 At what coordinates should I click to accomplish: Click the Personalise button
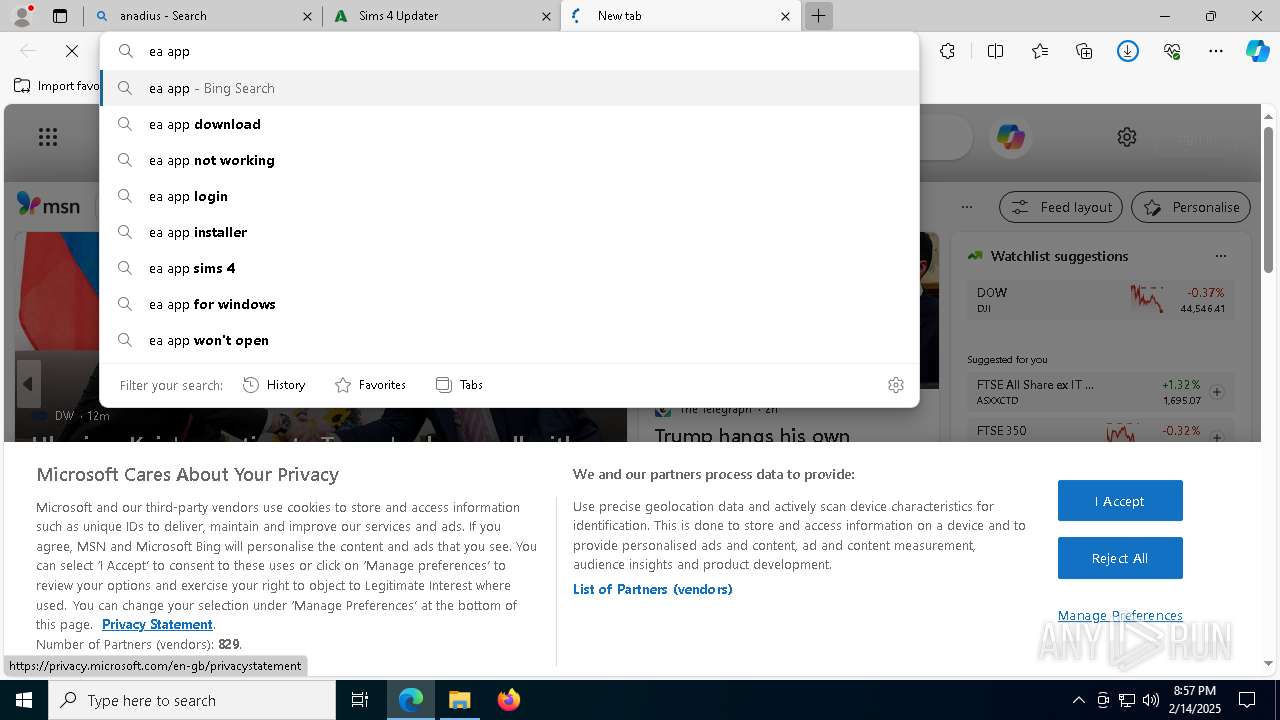pos(1191,207)
